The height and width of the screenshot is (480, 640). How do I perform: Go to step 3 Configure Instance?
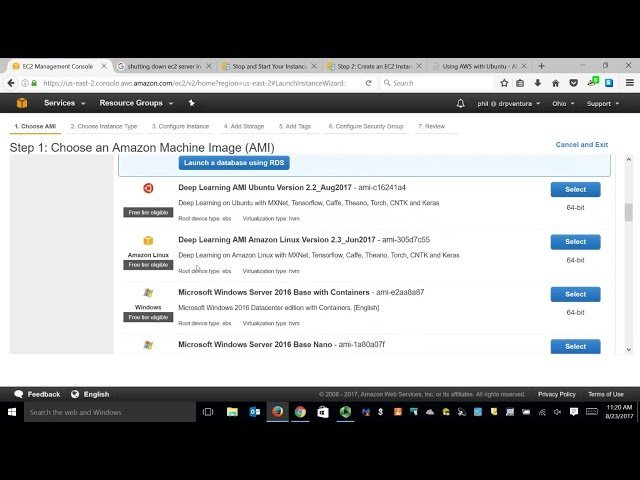tap(180, 127)
